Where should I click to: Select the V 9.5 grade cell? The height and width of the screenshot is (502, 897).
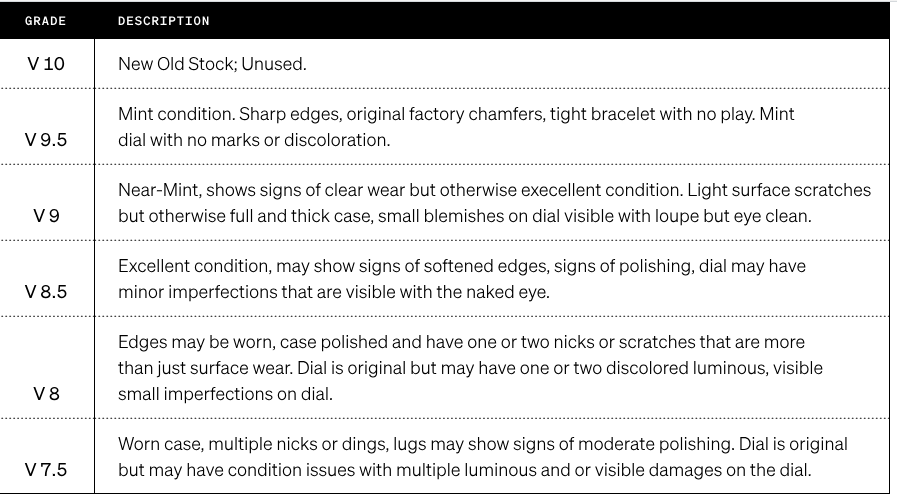coord(46,140)
